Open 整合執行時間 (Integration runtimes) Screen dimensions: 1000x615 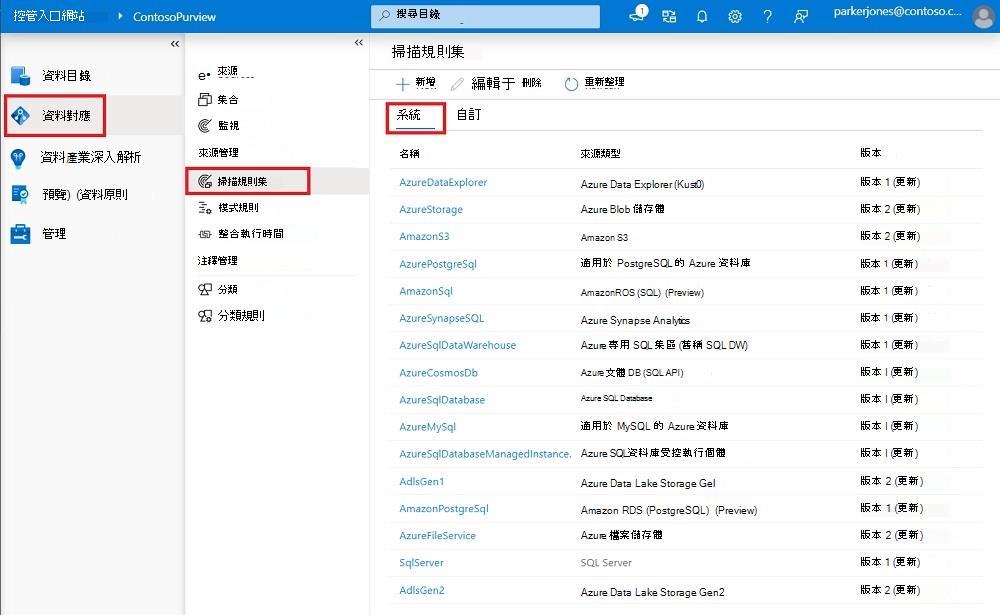point(251,233)
